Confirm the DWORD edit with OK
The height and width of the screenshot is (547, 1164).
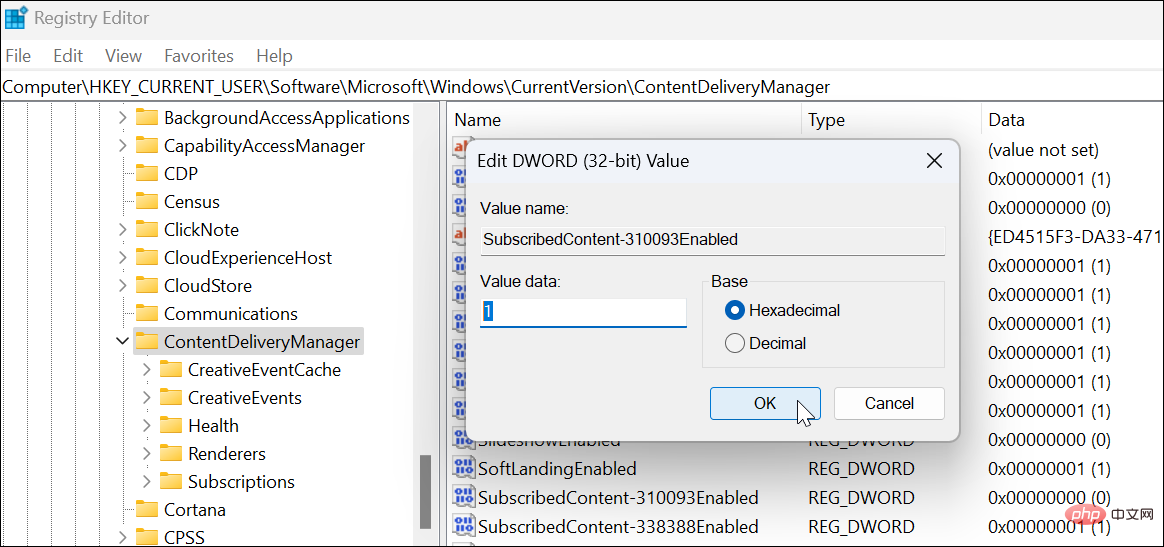pos(765,403)
